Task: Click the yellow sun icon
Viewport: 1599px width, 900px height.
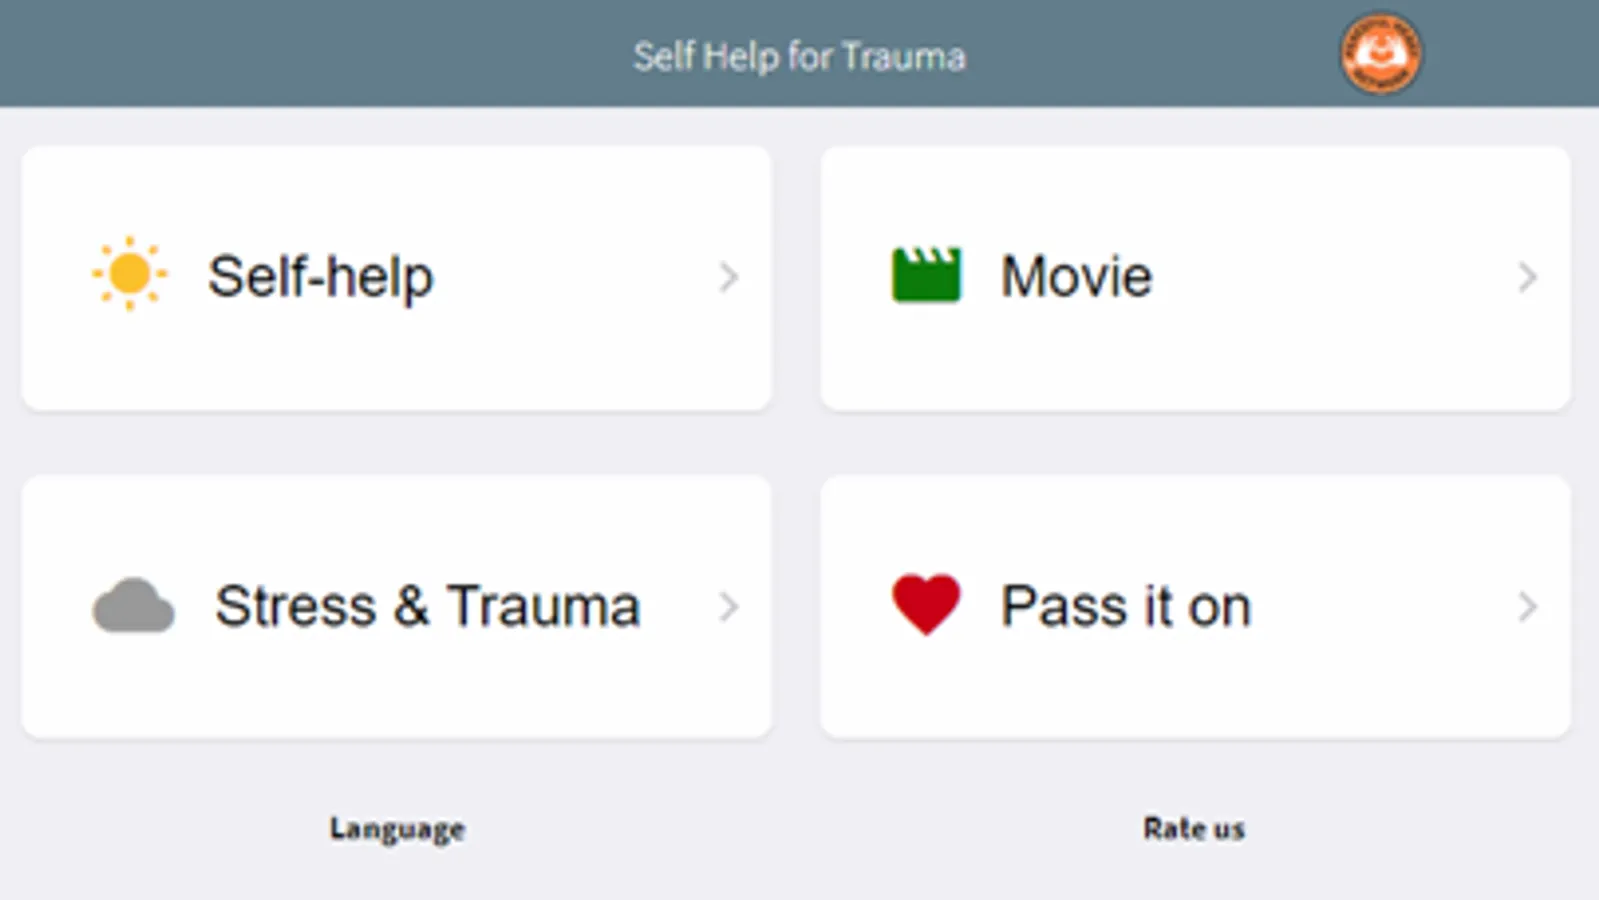Action: tap(129, 274)
